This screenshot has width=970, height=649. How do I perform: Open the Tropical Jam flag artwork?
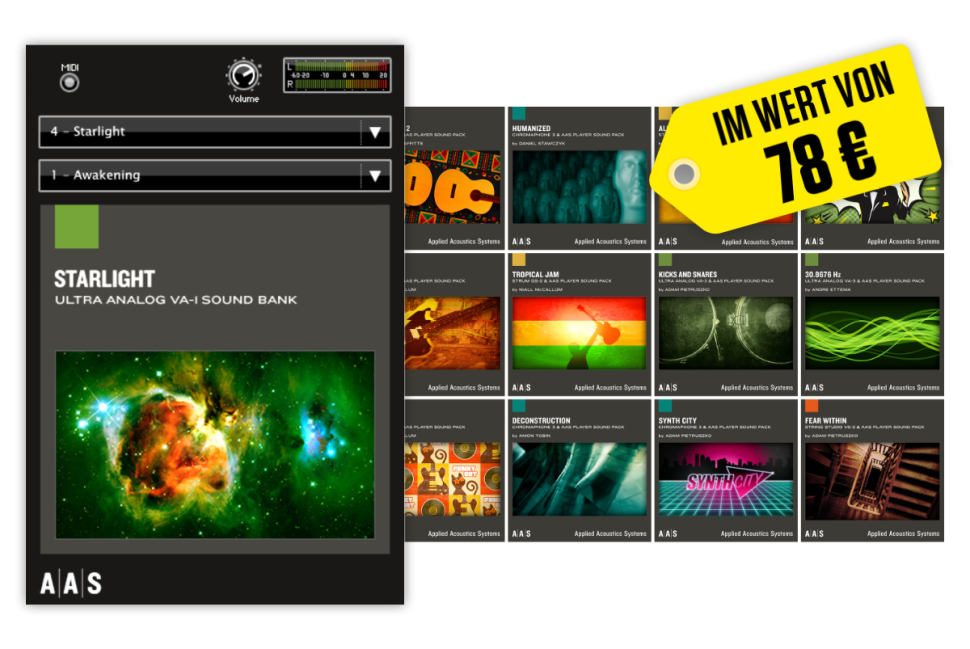click(579, 333)
